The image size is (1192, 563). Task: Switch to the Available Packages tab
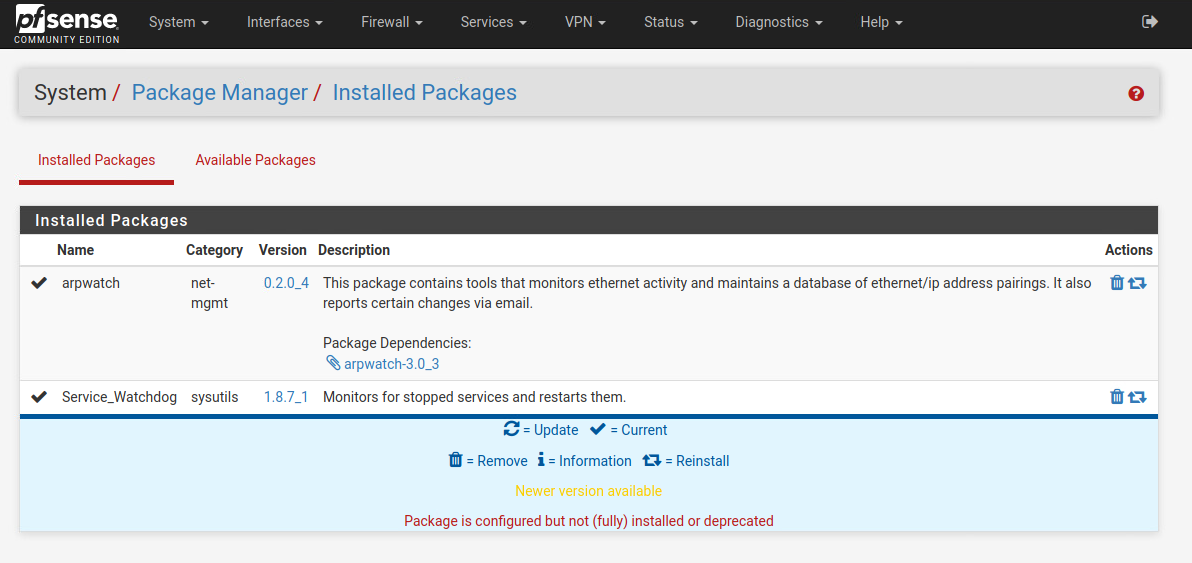255,160
